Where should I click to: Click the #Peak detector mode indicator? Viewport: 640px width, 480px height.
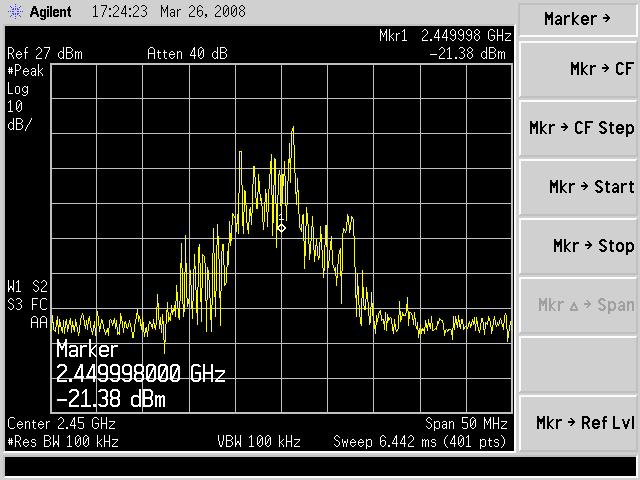pyautogui.click(x=25, y=71)
